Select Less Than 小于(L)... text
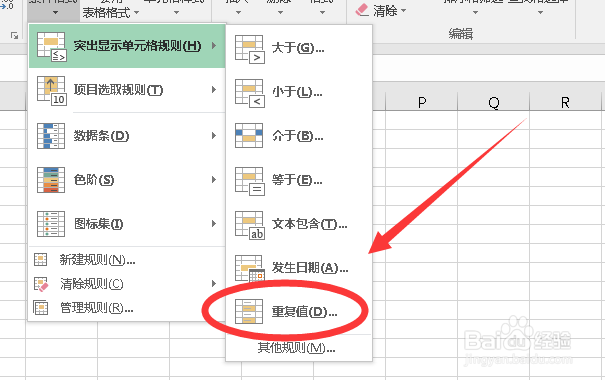 coord(297,92)
